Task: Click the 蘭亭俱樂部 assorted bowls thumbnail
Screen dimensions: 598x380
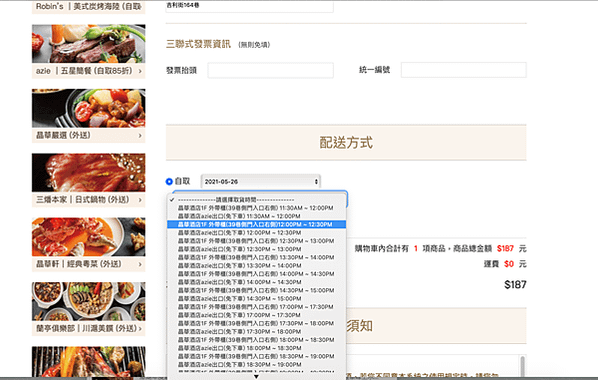Action: pyautogui.click(x=88, y=301)
